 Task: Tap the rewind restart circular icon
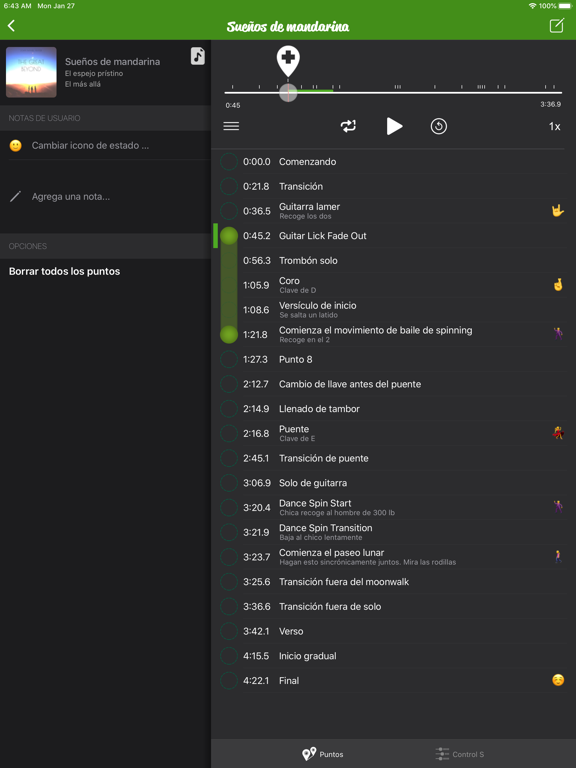438,126
